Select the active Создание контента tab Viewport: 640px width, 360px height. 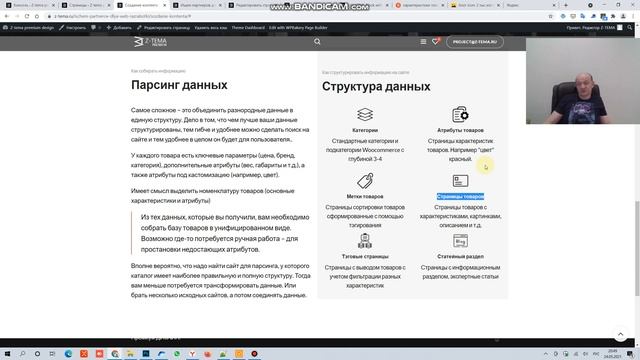[141, 5]
